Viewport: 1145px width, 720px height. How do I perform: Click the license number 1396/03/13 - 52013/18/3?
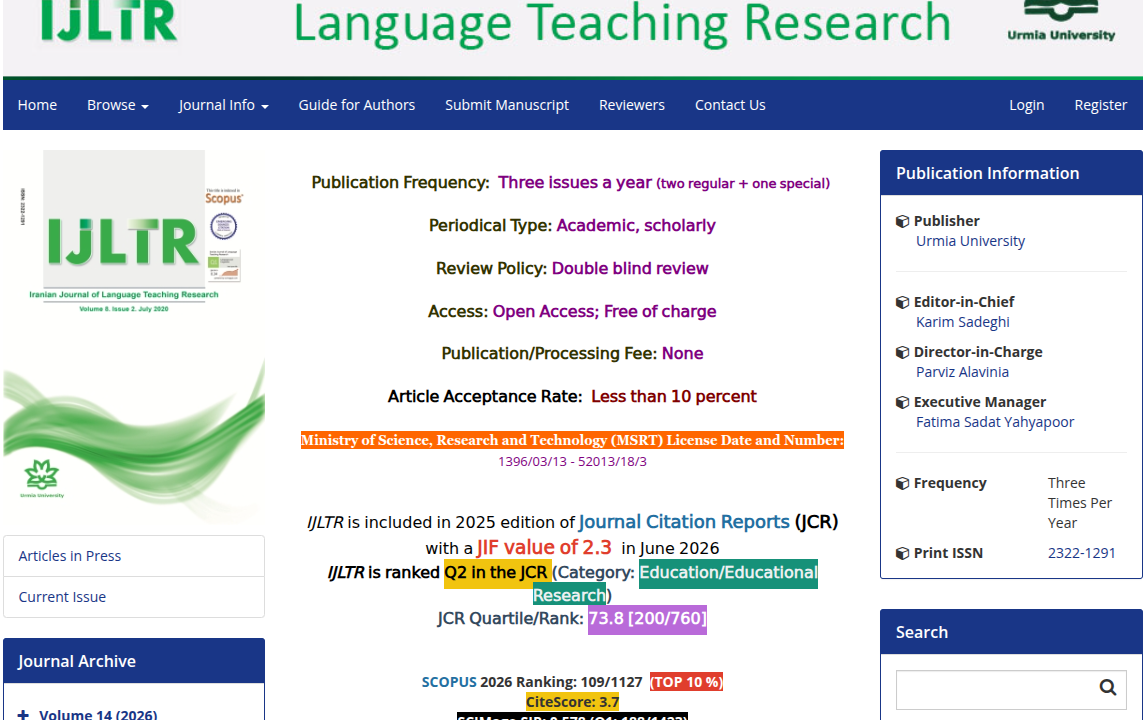tap(572, 462)
